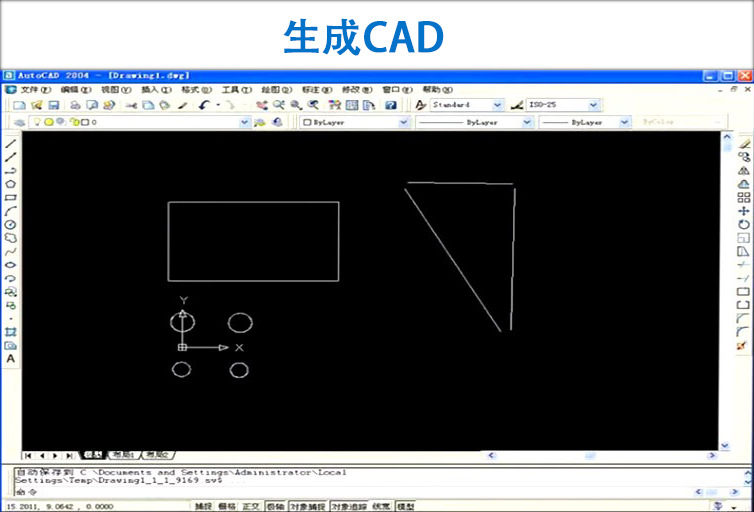
Task: Toggle 对象捕捉 object snap in status bar
Action: click(308, 506)
